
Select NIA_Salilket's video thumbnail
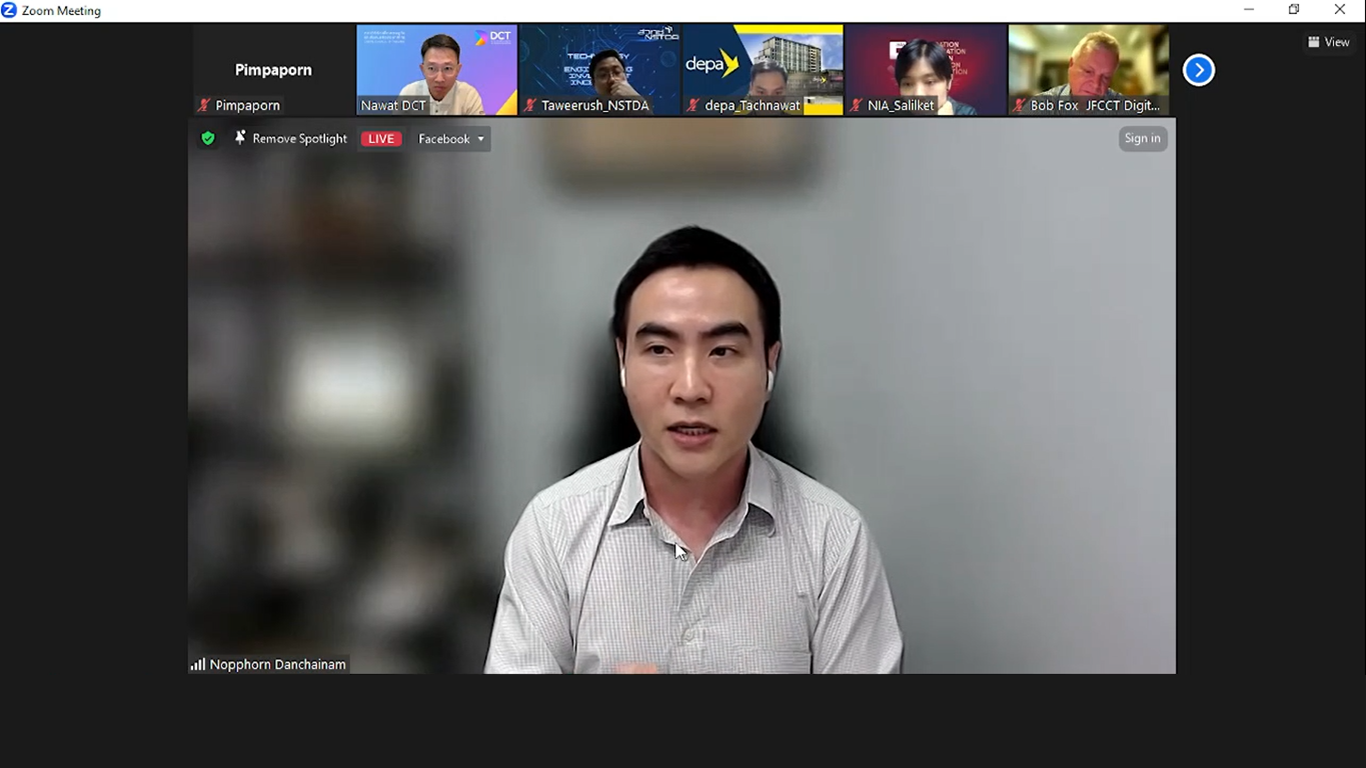(925, 65)
